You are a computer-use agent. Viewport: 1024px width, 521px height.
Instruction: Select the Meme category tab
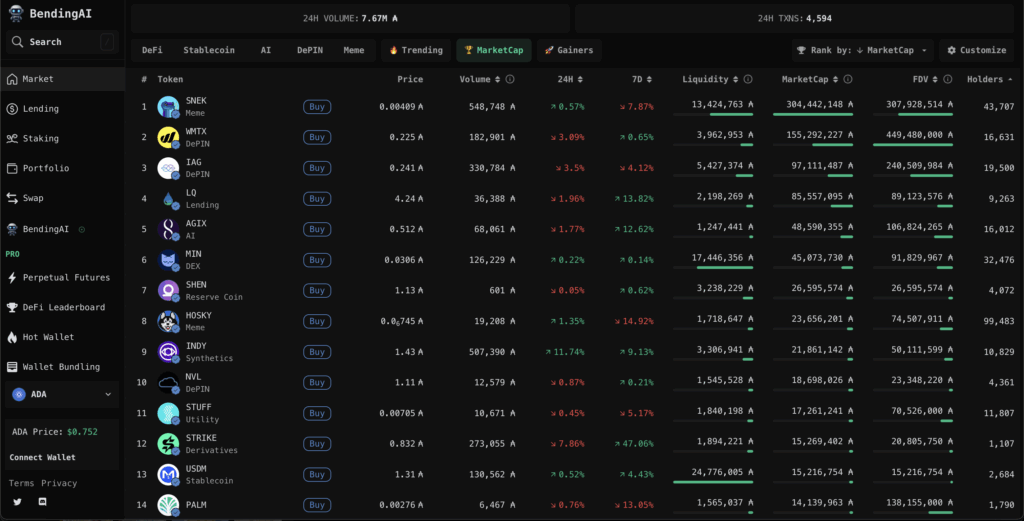click(354, 50)
